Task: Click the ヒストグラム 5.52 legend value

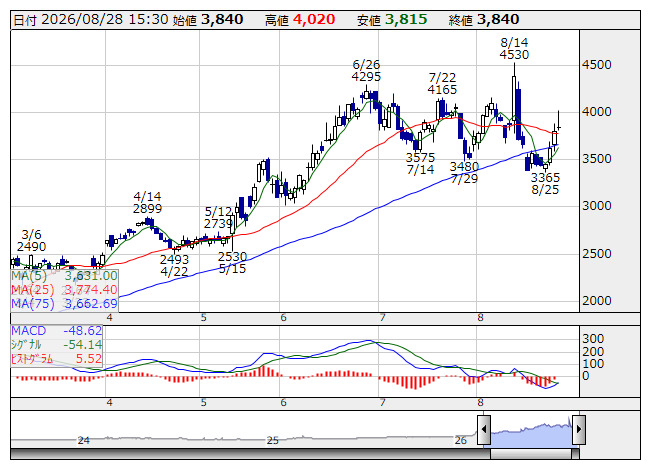Action: click(x=57, y=358)
